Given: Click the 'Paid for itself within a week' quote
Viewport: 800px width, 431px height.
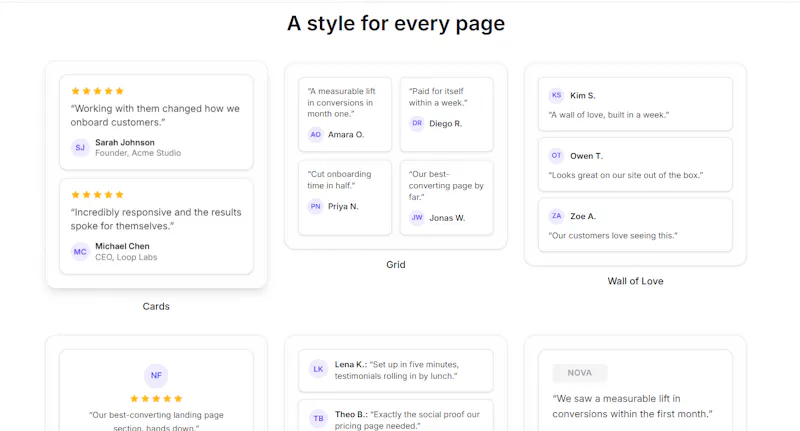Looking at the screenshot, I should (x=438, y=97).
